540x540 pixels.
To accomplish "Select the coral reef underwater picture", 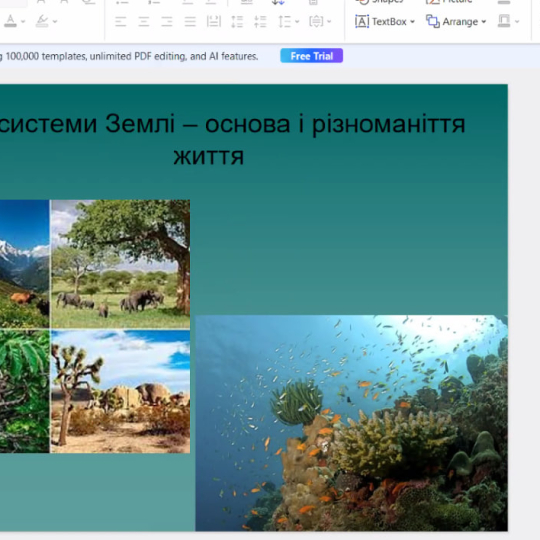I will 351,423.
